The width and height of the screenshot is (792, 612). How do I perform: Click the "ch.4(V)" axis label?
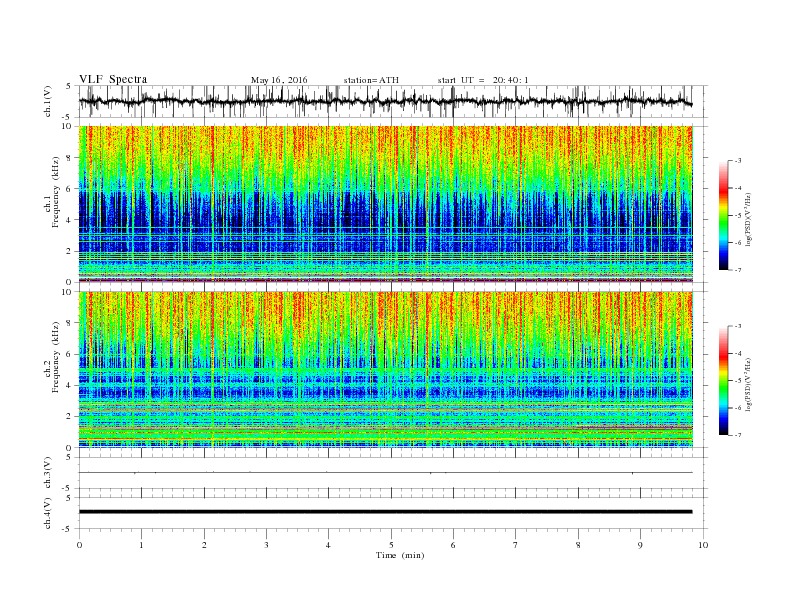(48, 513)
